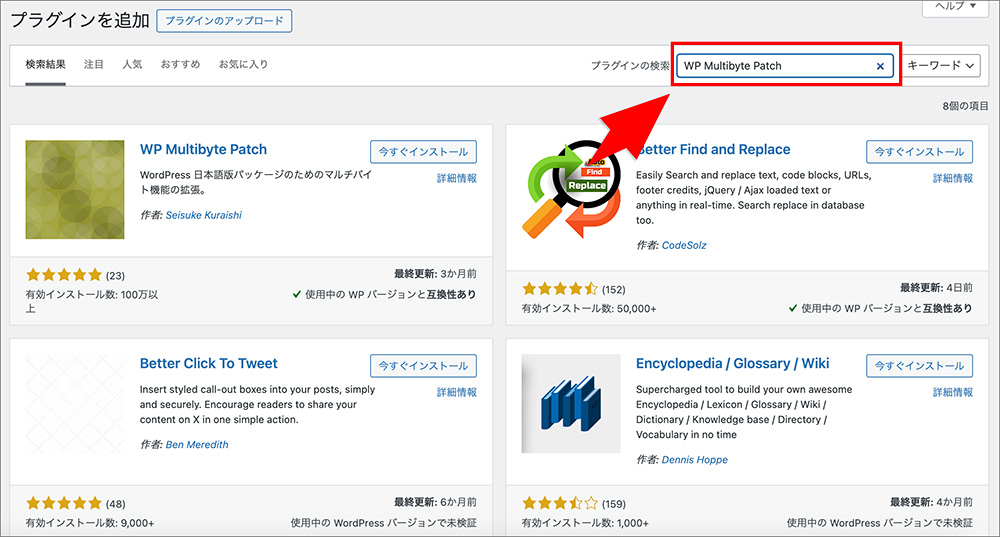Image resolution: width=1000 pixels, height=537 pixels.
Task: Open author Seisuke Kuraishi link
Action: 203,216
